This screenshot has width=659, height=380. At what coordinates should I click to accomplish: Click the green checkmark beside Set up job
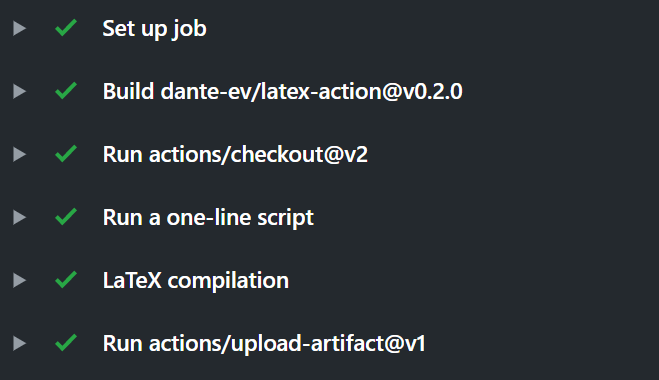(x=66, y=28)
